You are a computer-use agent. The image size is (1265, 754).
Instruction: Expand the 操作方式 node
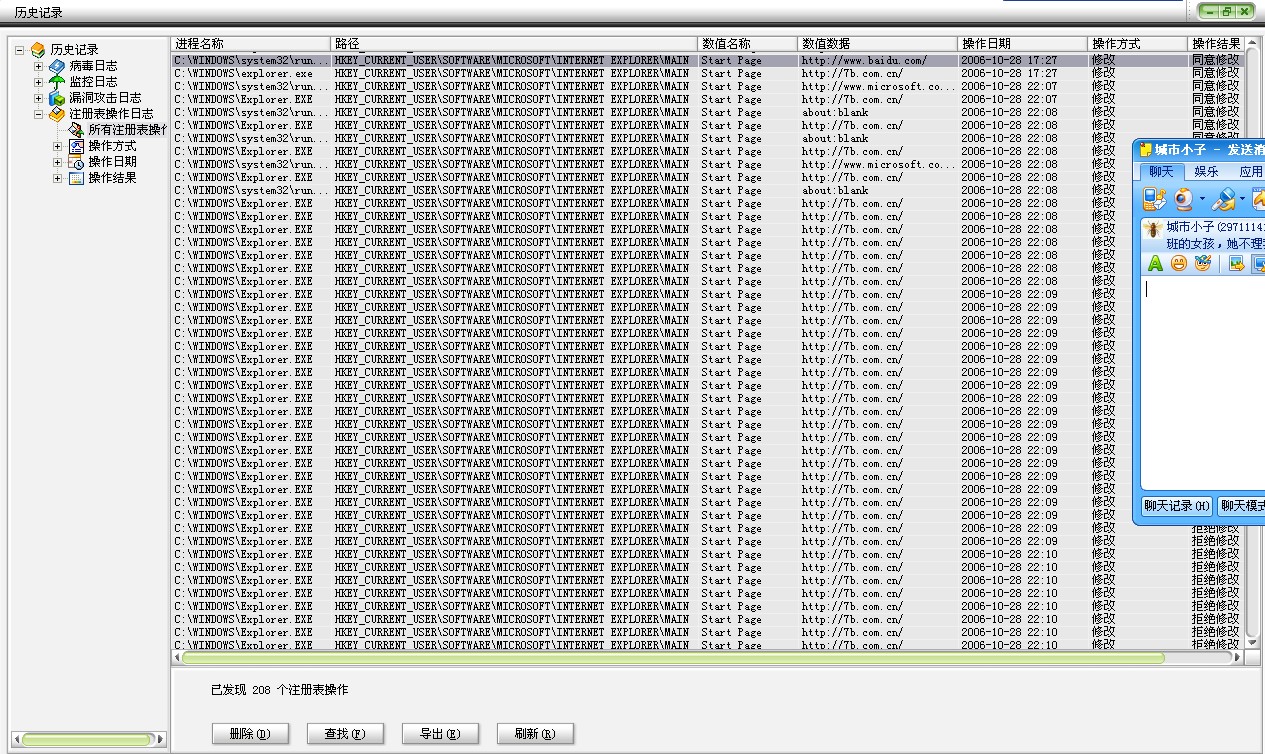pyautogui.click(x=58, y=146)
